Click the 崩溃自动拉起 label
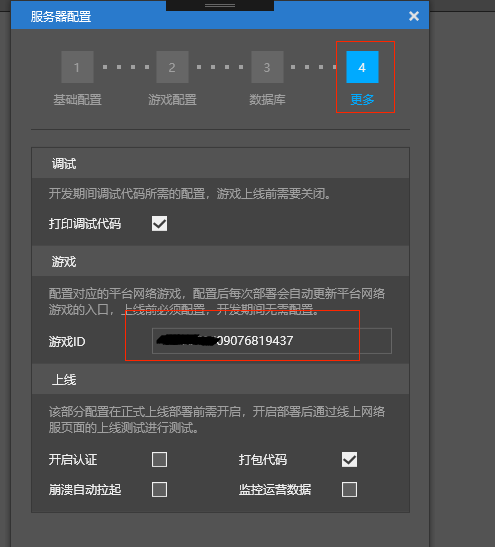 click(85, 489)
